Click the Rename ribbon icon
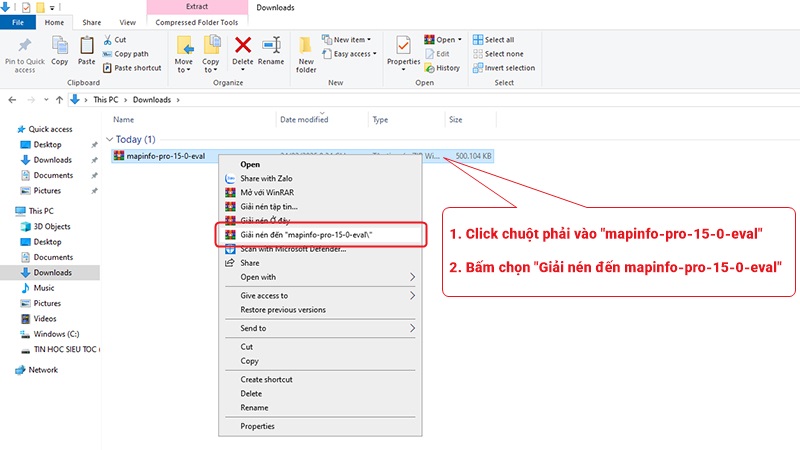This screenshot has height=450, width=800. [x=271, y=45]
